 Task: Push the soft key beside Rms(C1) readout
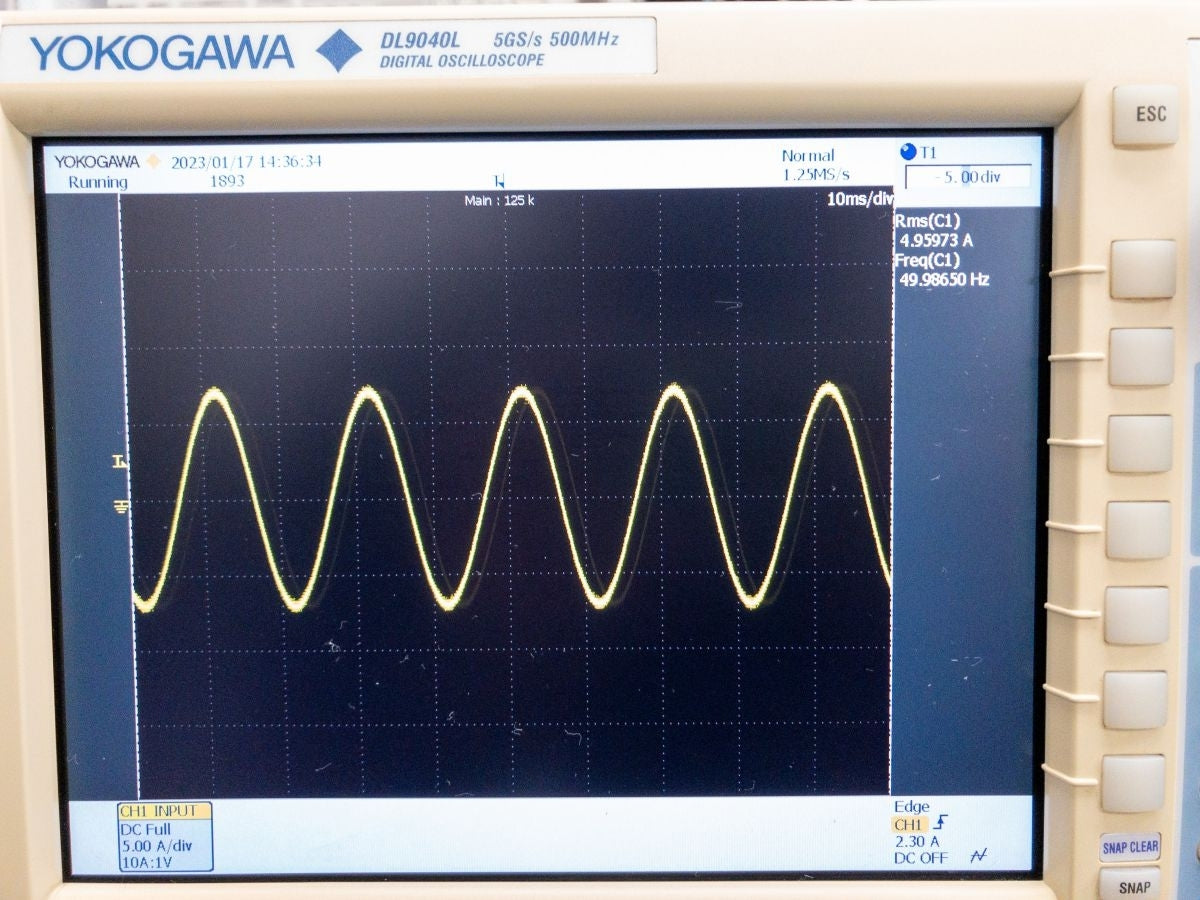[x=1142, y=269]
